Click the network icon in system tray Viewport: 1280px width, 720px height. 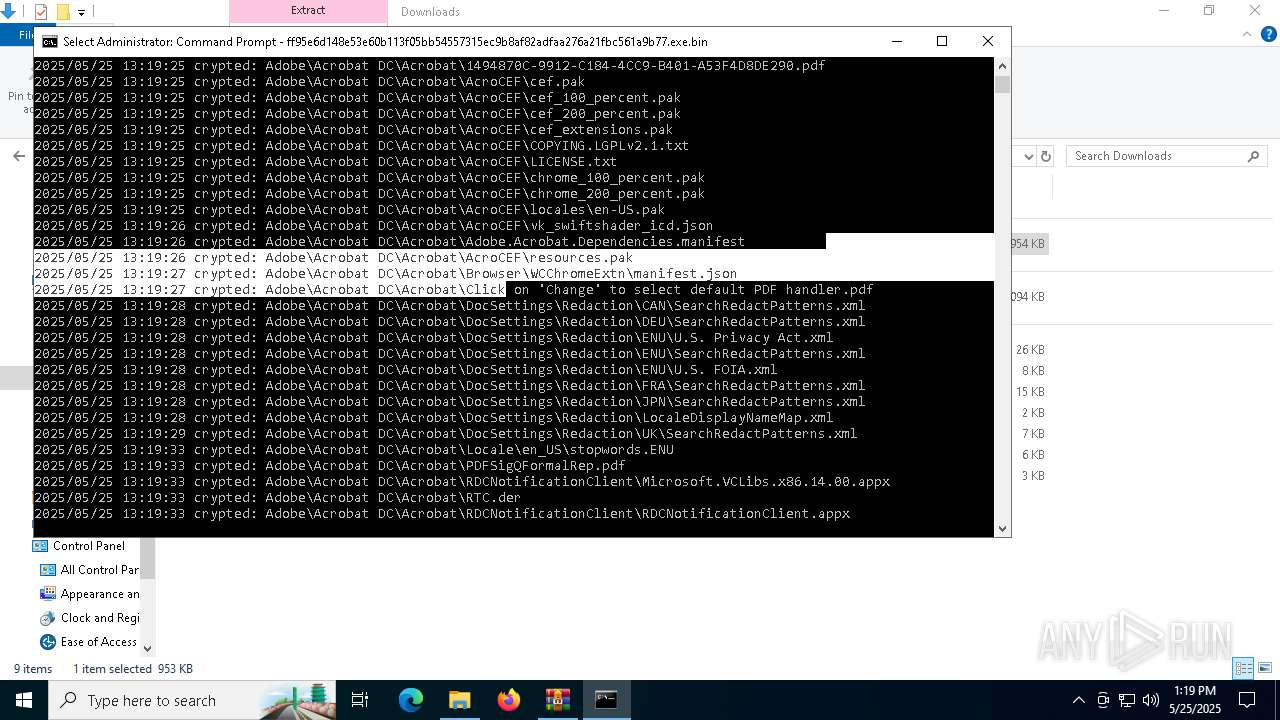[x=1127, y=700]
